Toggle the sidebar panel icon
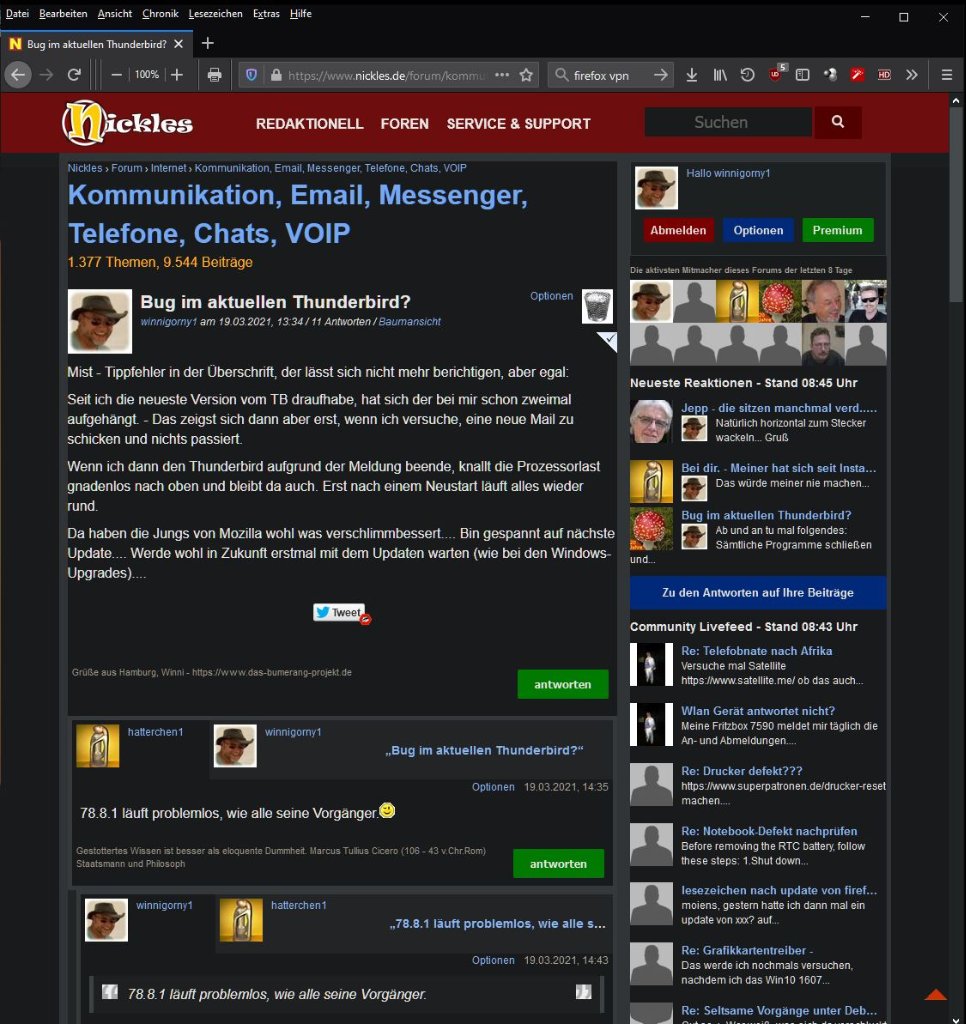The image size is (966, 1024). pyautogui.click(x=802, y=75)
